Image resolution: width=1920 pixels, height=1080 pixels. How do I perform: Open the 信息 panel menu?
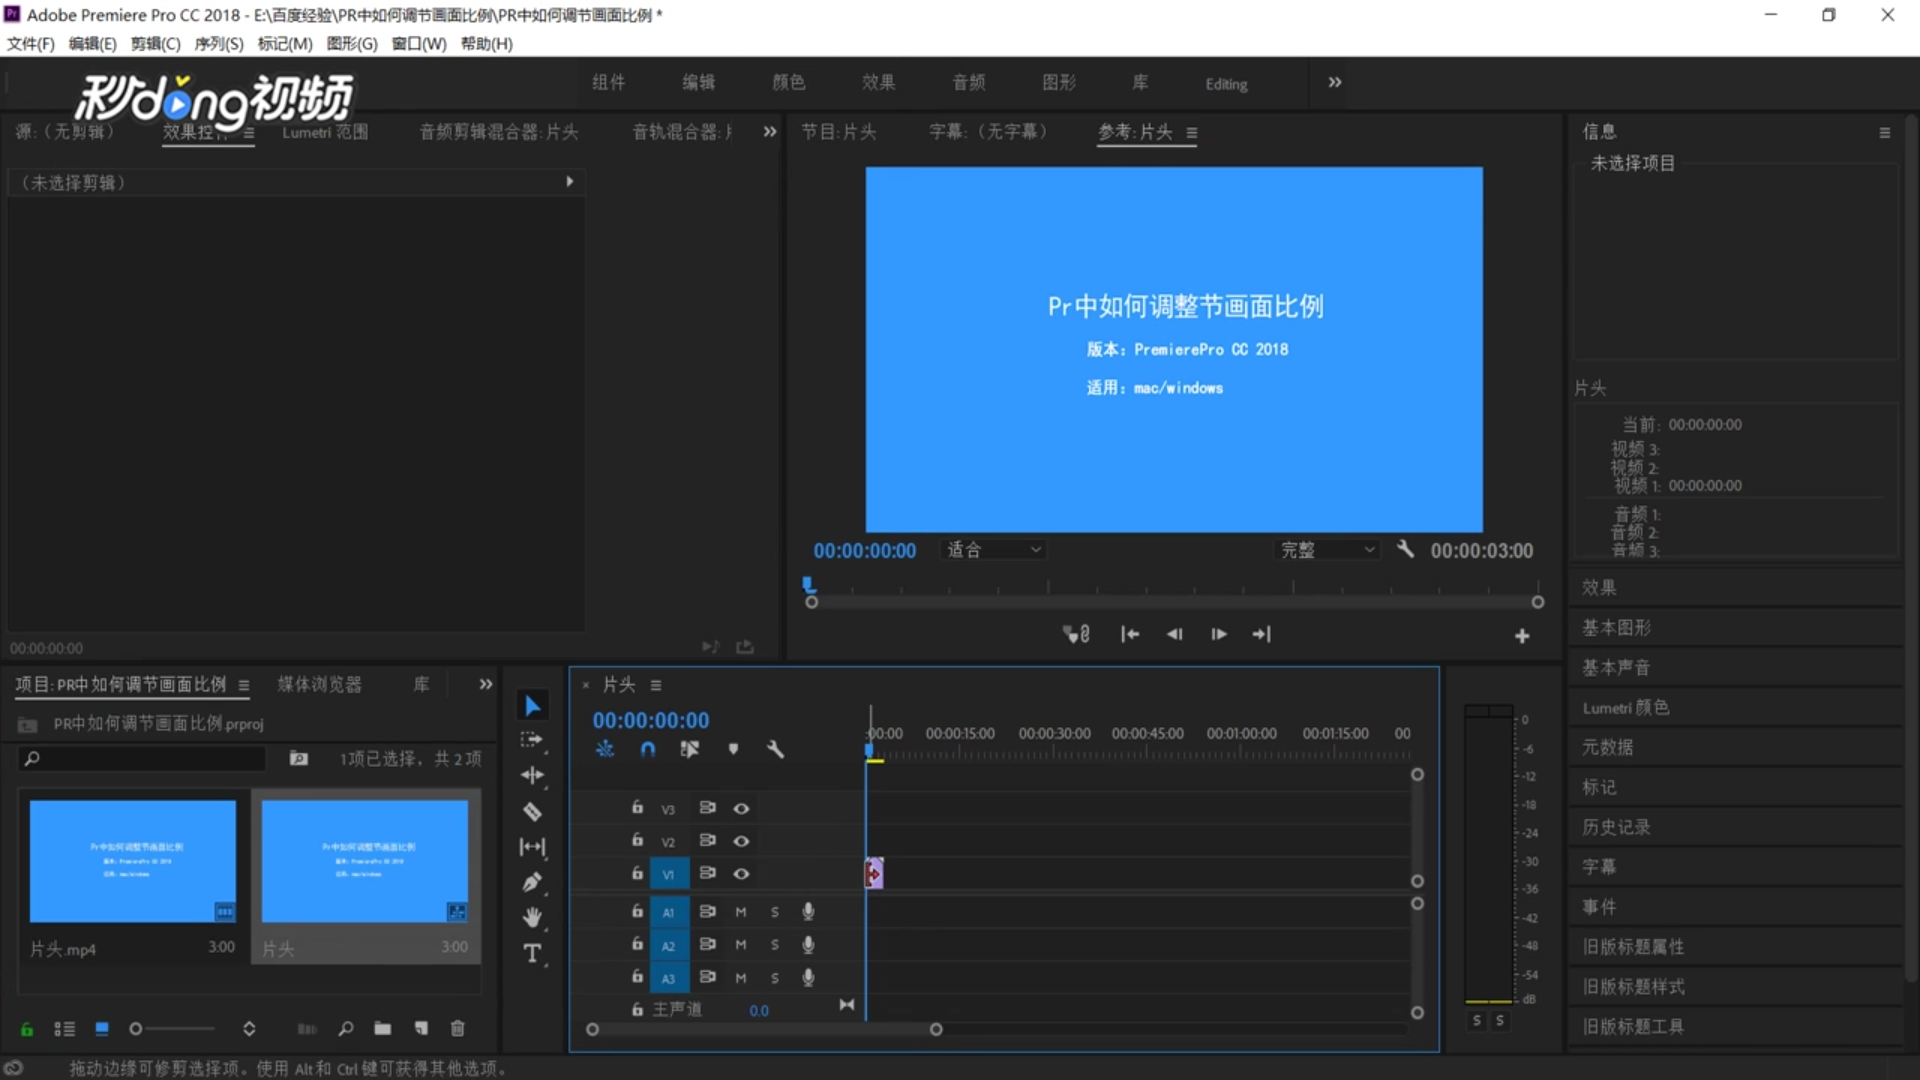tap(1885, 132)
